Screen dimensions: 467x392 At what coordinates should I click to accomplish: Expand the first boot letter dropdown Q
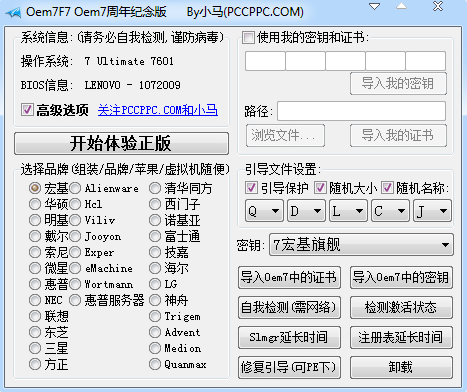pos(264,211)
